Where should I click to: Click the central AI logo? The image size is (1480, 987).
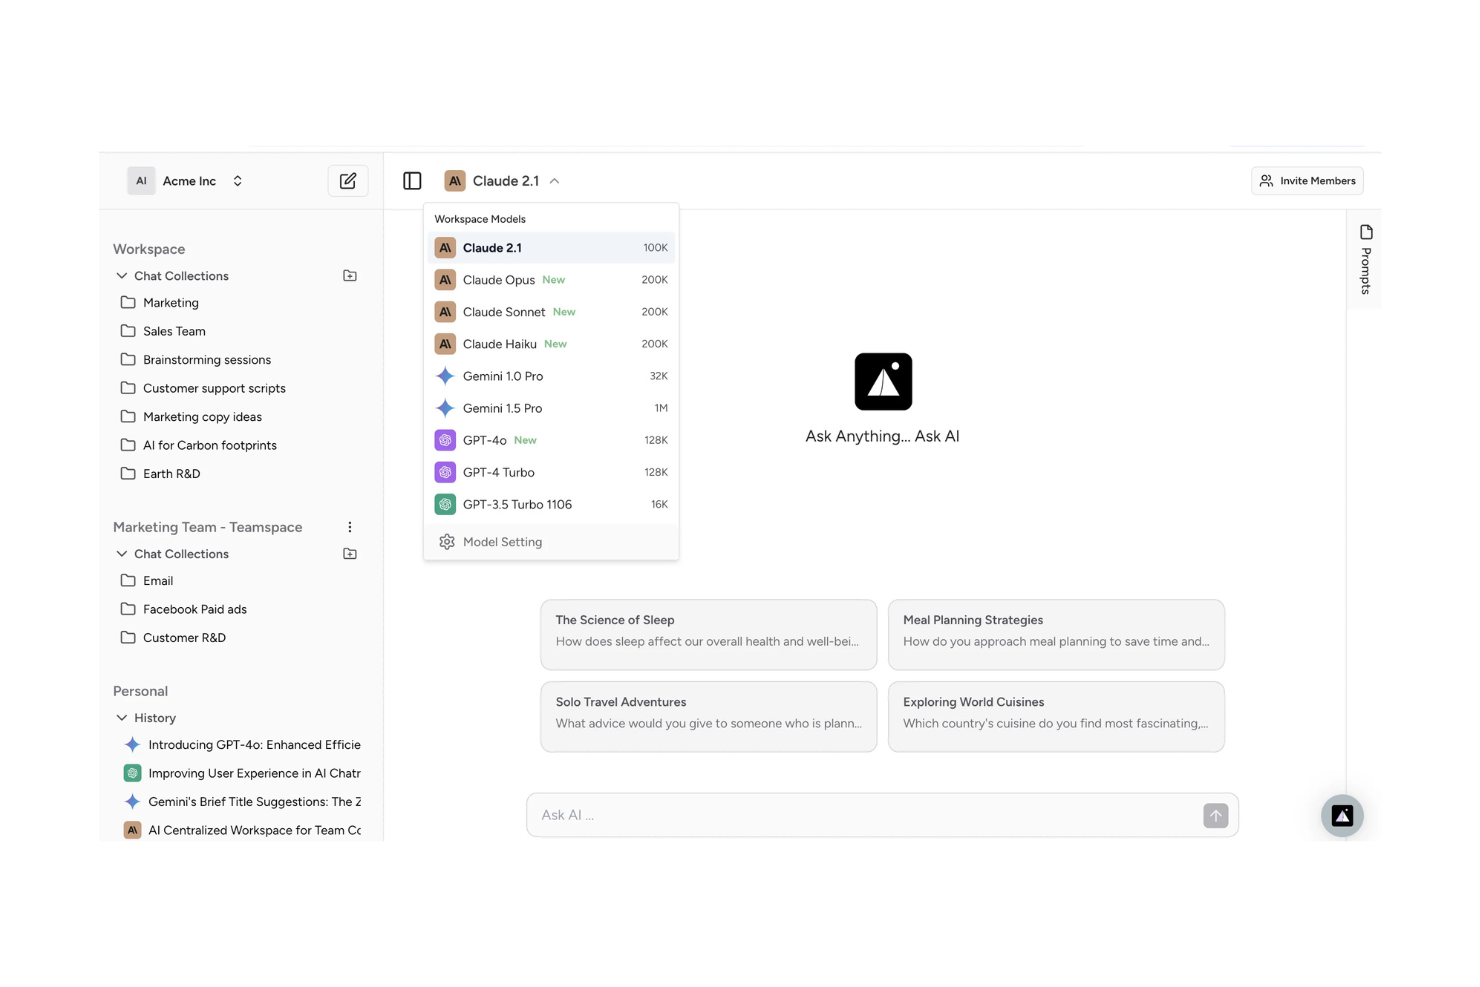click(x=883, y=382)
